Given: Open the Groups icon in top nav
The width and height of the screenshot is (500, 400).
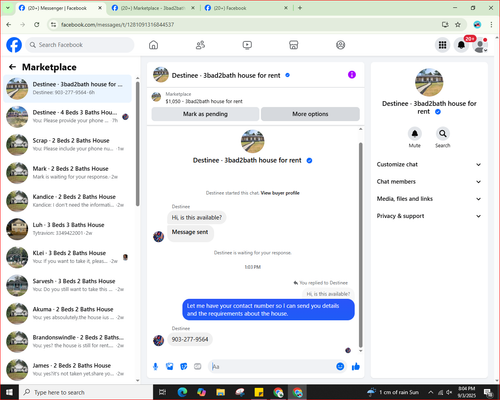Looking at the screenshot, I should click(x=340, y=45).
